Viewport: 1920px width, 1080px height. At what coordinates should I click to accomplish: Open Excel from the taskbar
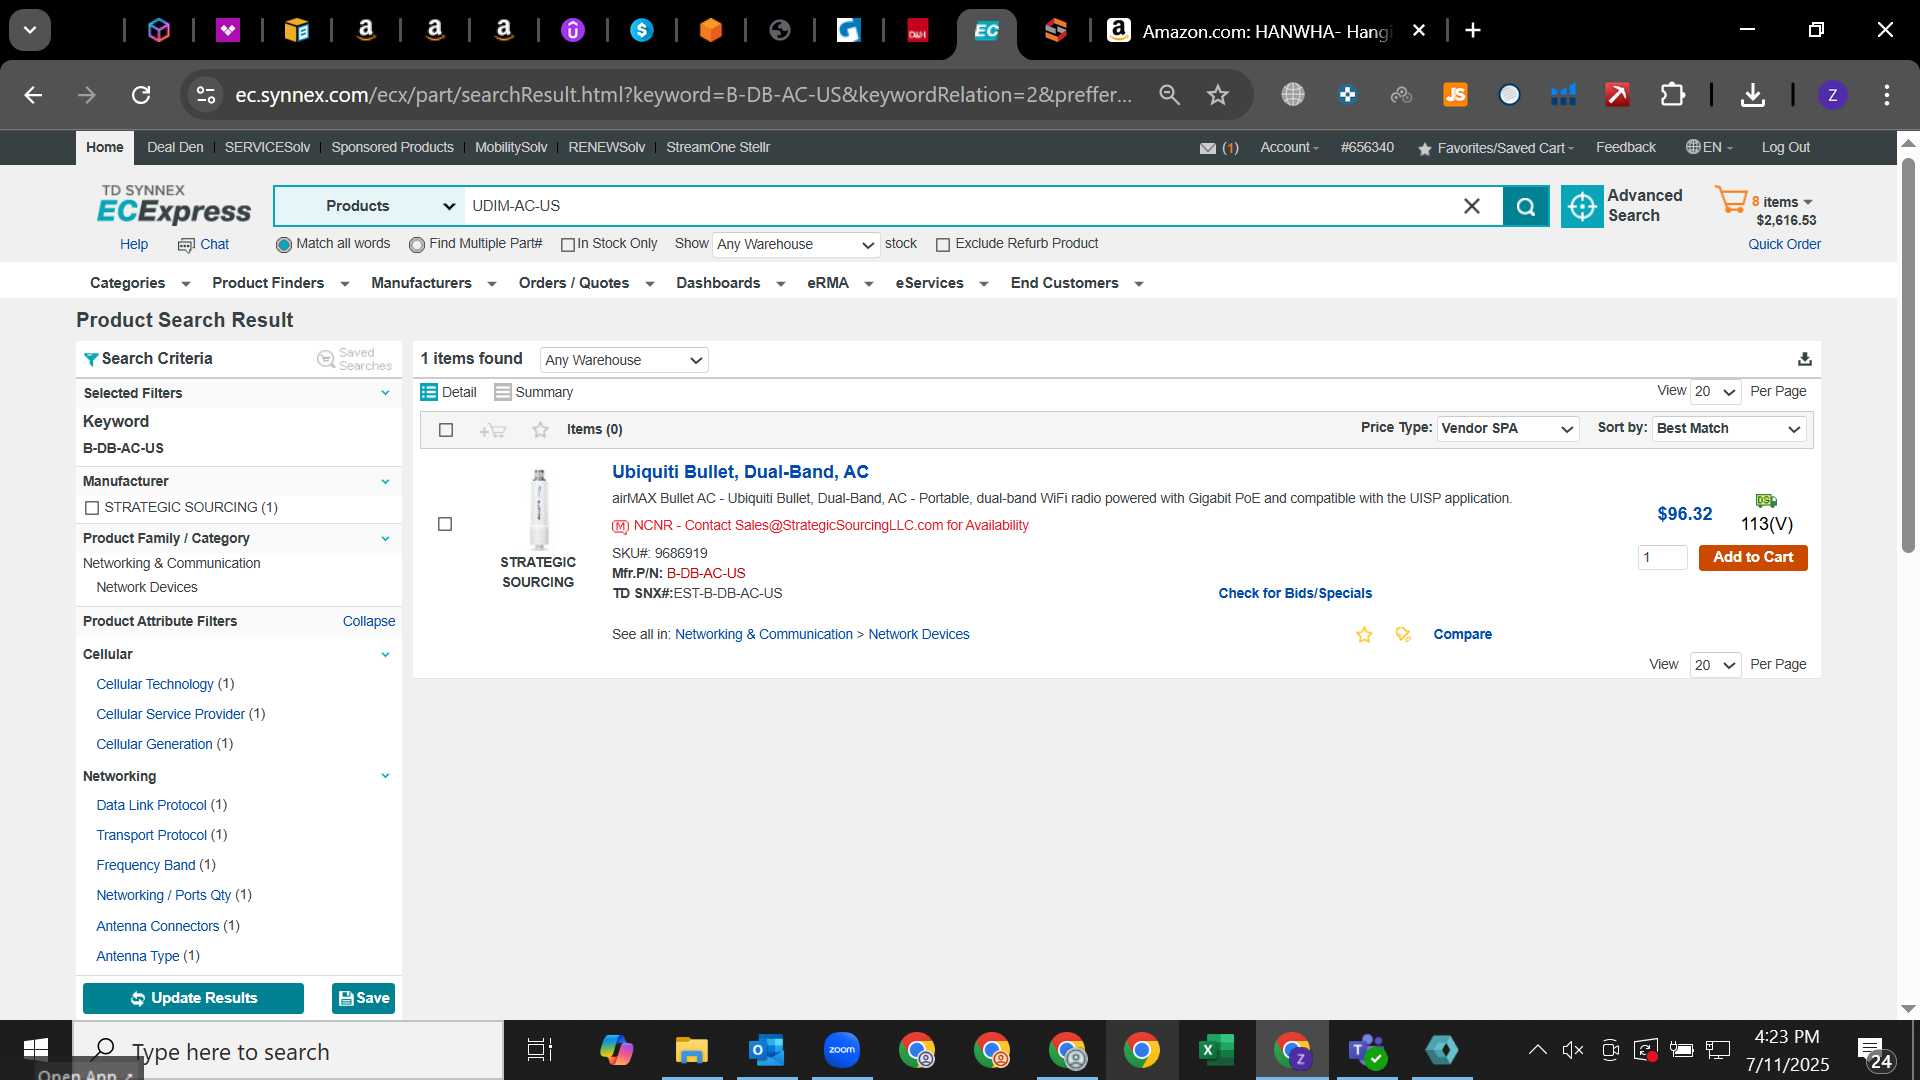[x=1217, y=1050]
